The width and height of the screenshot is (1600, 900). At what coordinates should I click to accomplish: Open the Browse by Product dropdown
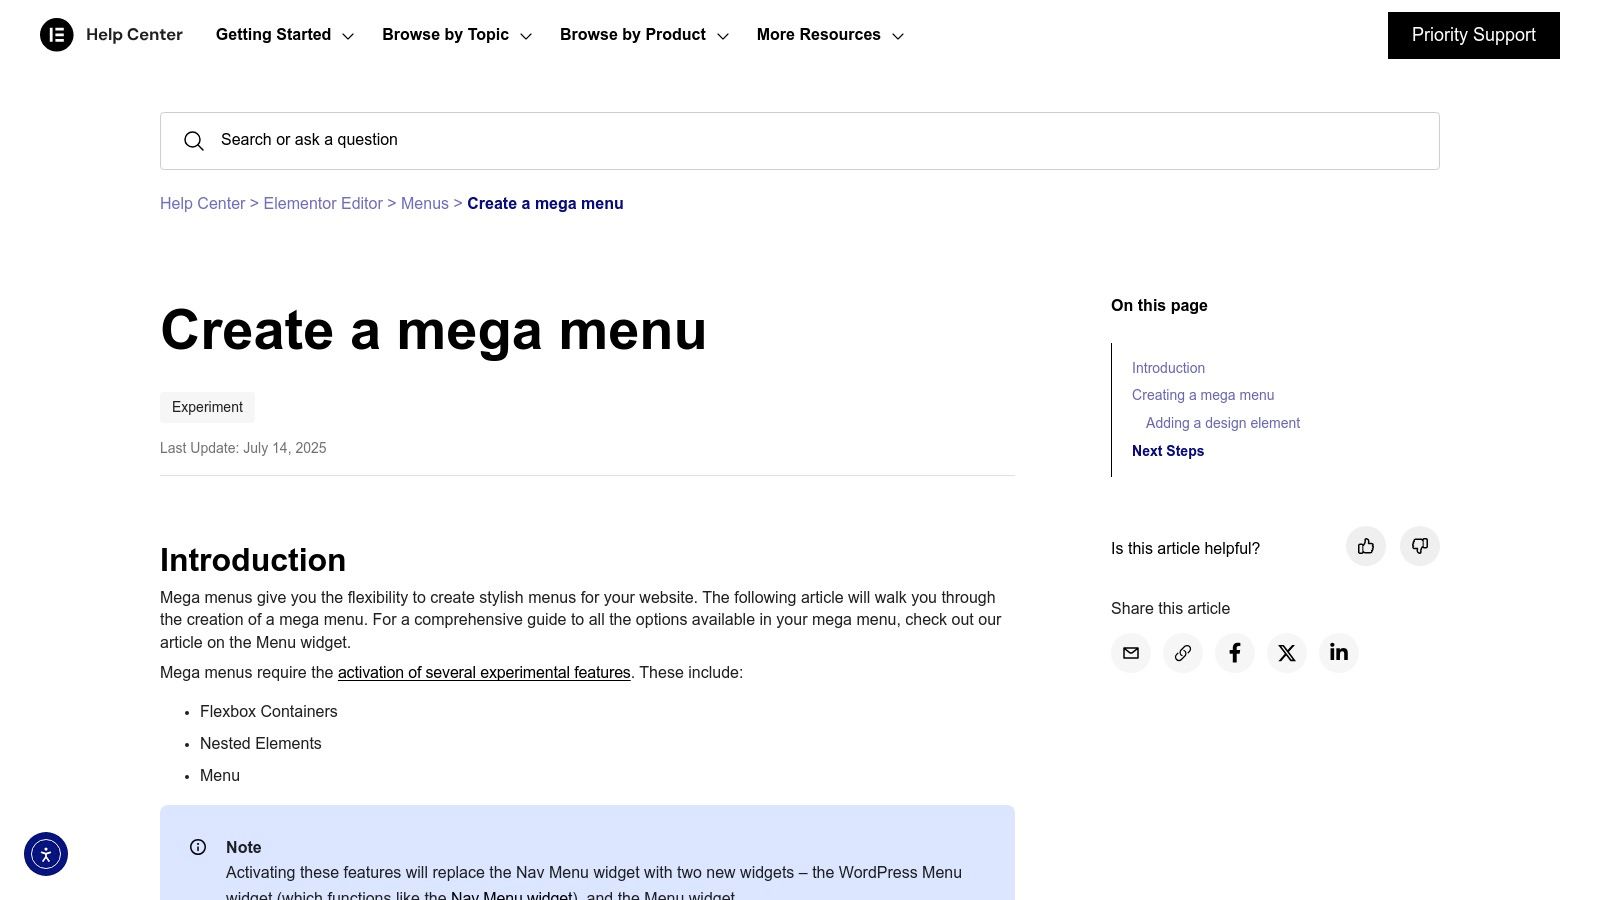644,35
